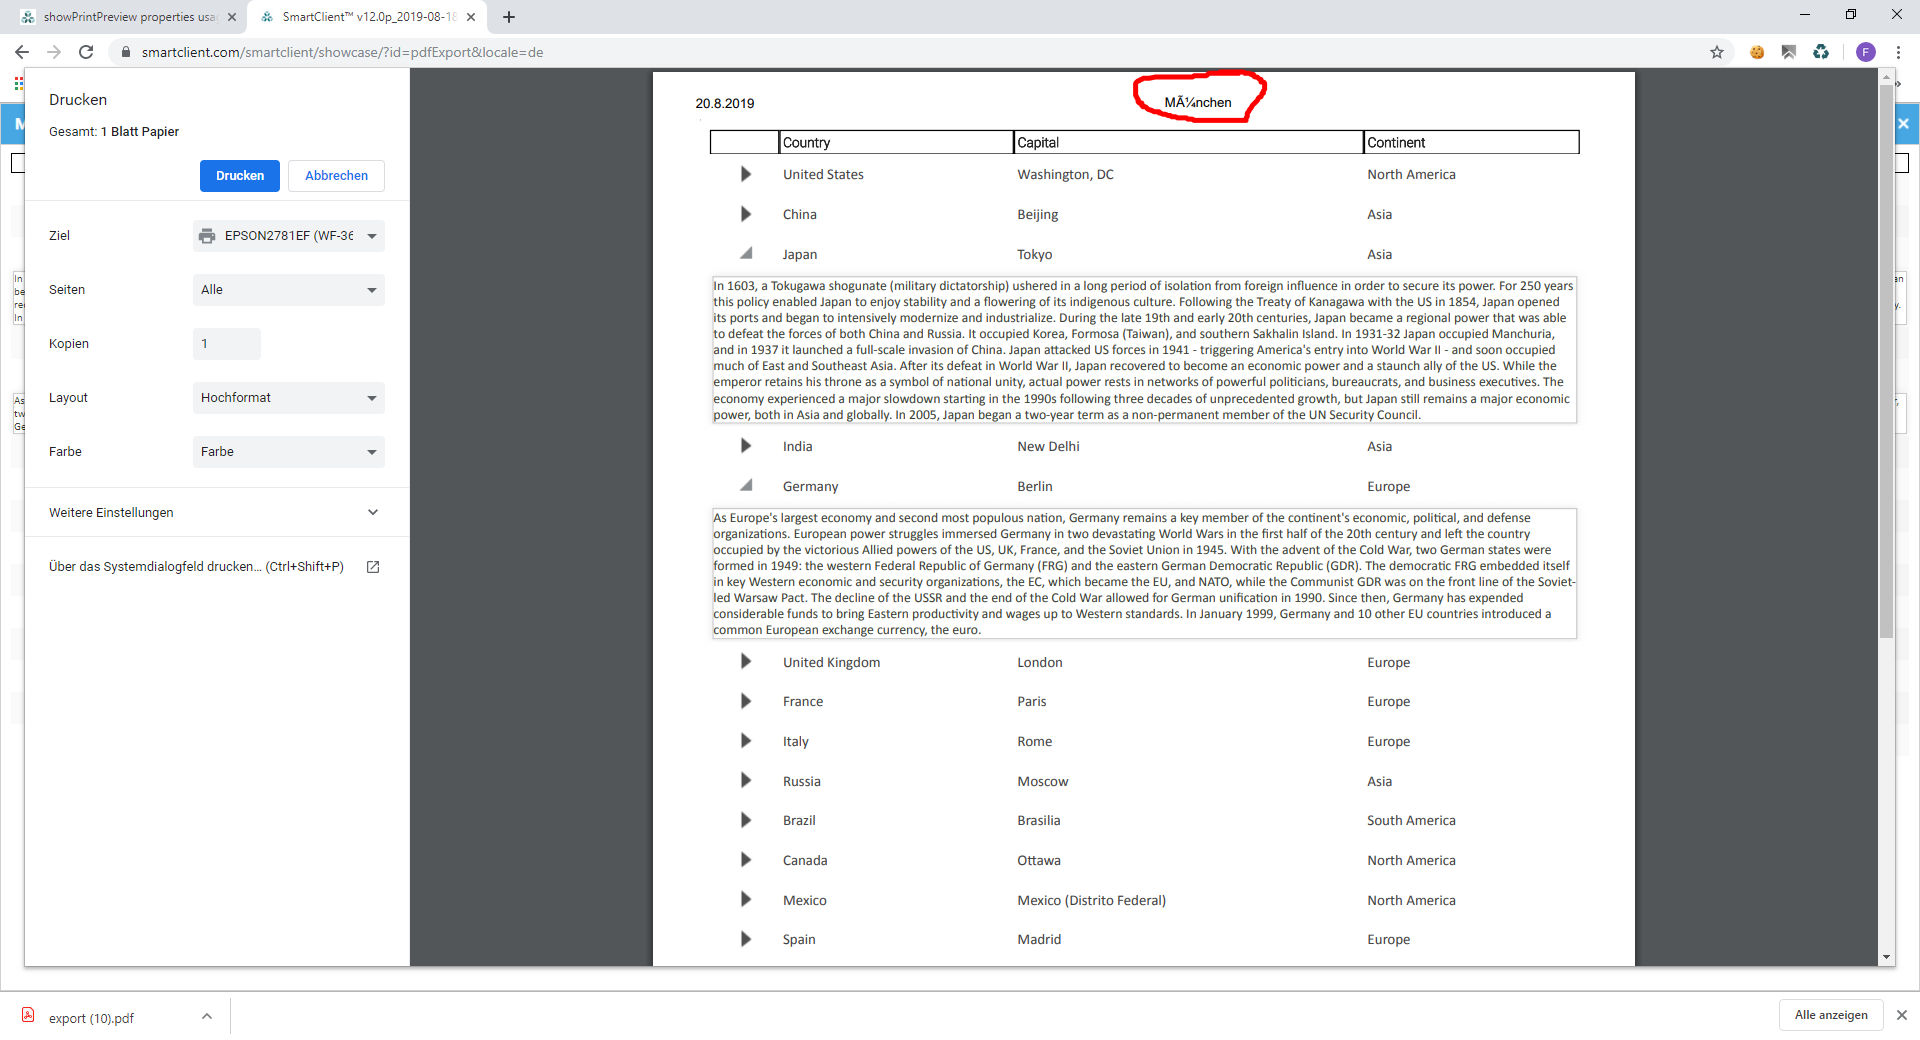
Task: Open the export (10).pdf options chevron
Action: (207, 1016)
